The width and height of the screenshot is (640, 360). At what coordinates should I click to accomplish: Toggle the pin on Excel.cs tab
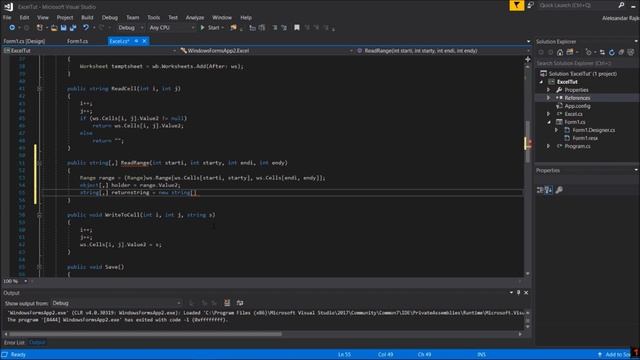(x=136, y=41)
